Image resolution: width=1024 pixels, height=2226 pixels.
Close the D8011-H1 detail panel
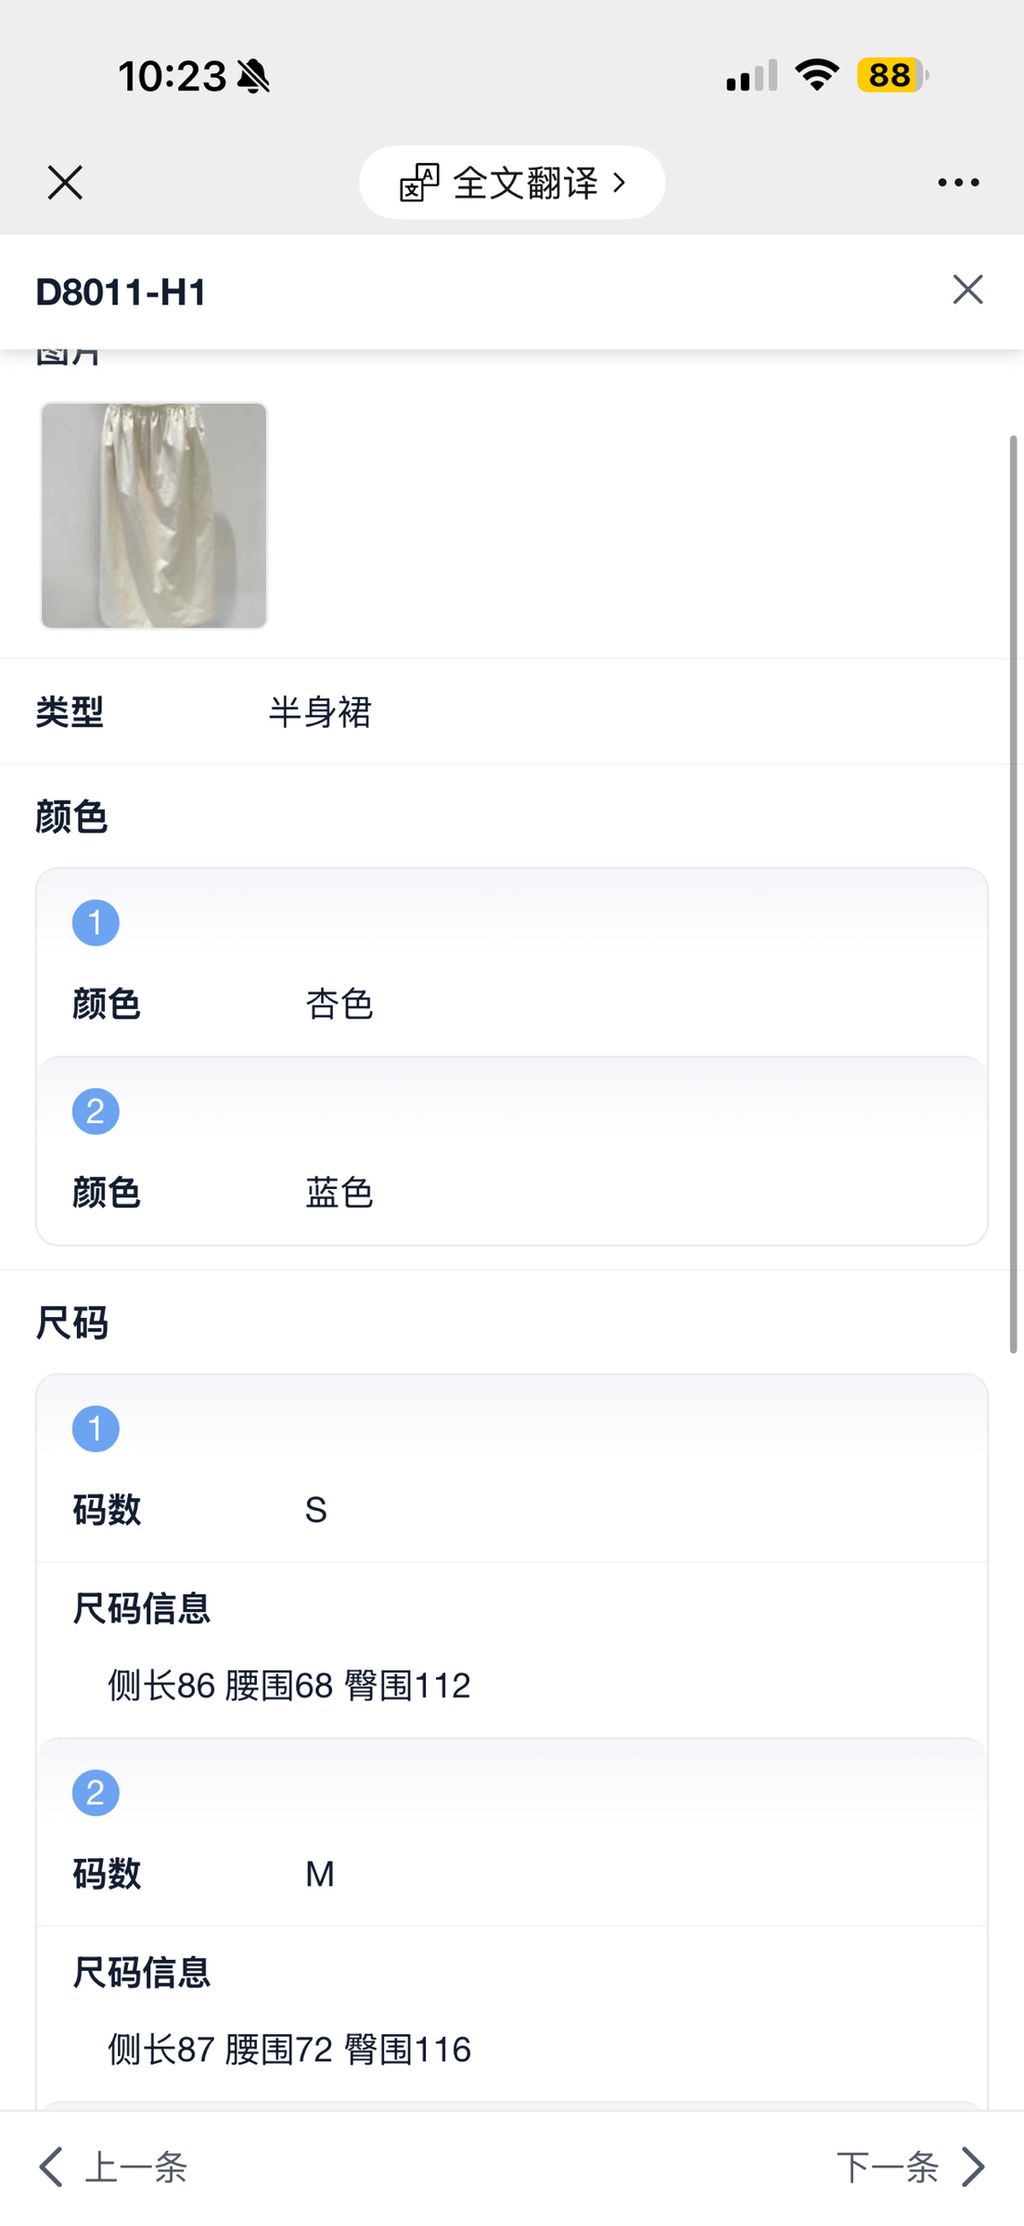[967, 290]
